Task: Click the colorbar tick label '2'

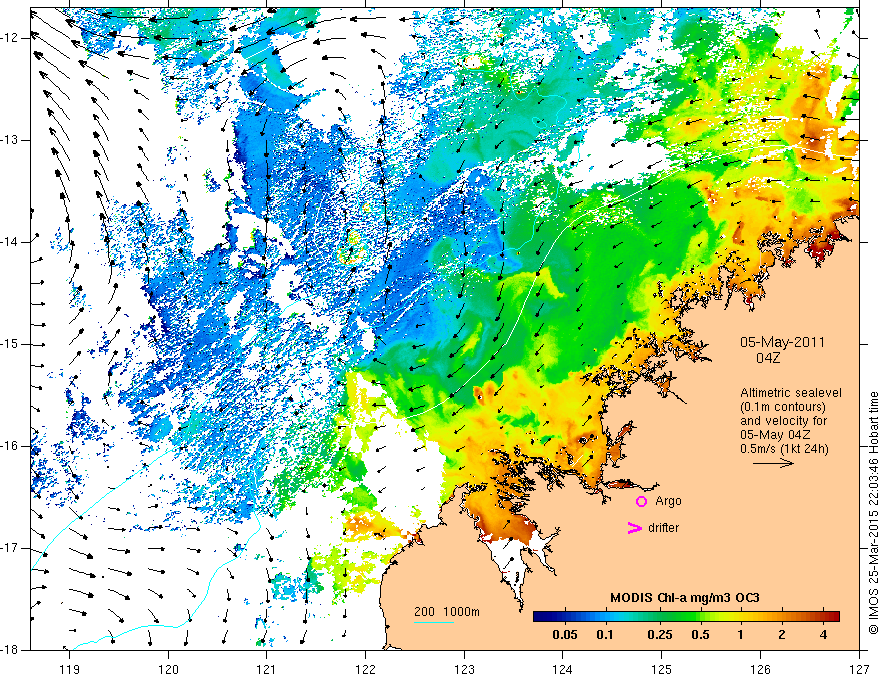Action: 782,635
